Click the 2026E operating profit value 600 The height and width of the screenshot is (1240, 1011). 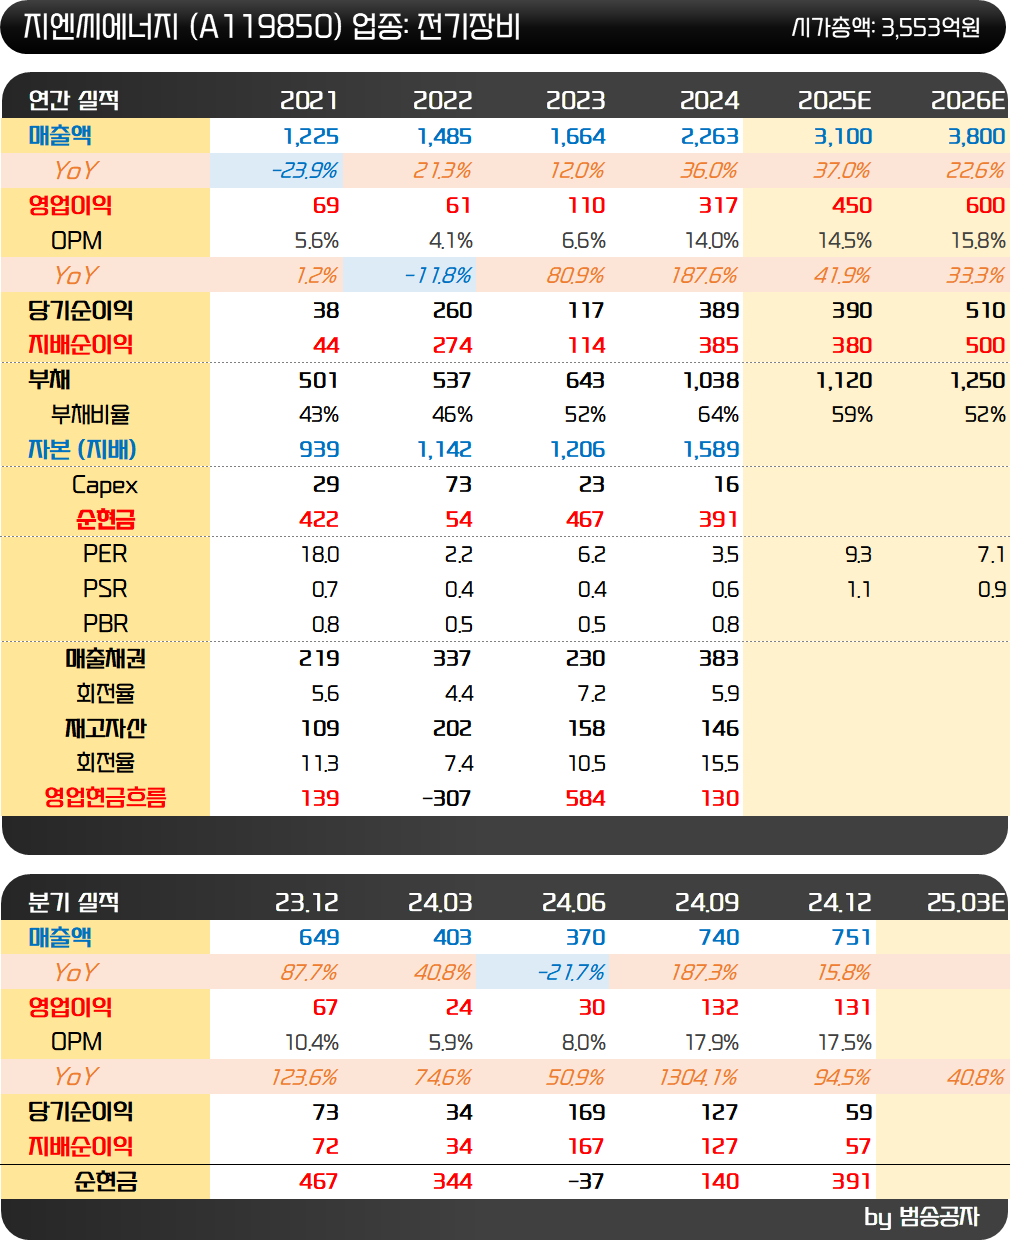click(x=986, y=206)
